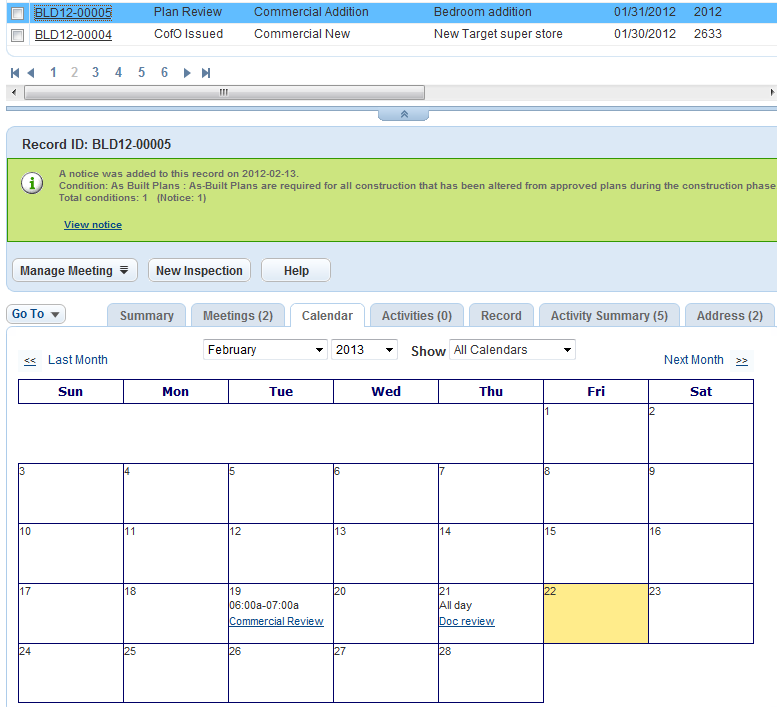Viewport: 777px width, 707px height.
Task: Click the New Inspection button
Action: (199, 271)
